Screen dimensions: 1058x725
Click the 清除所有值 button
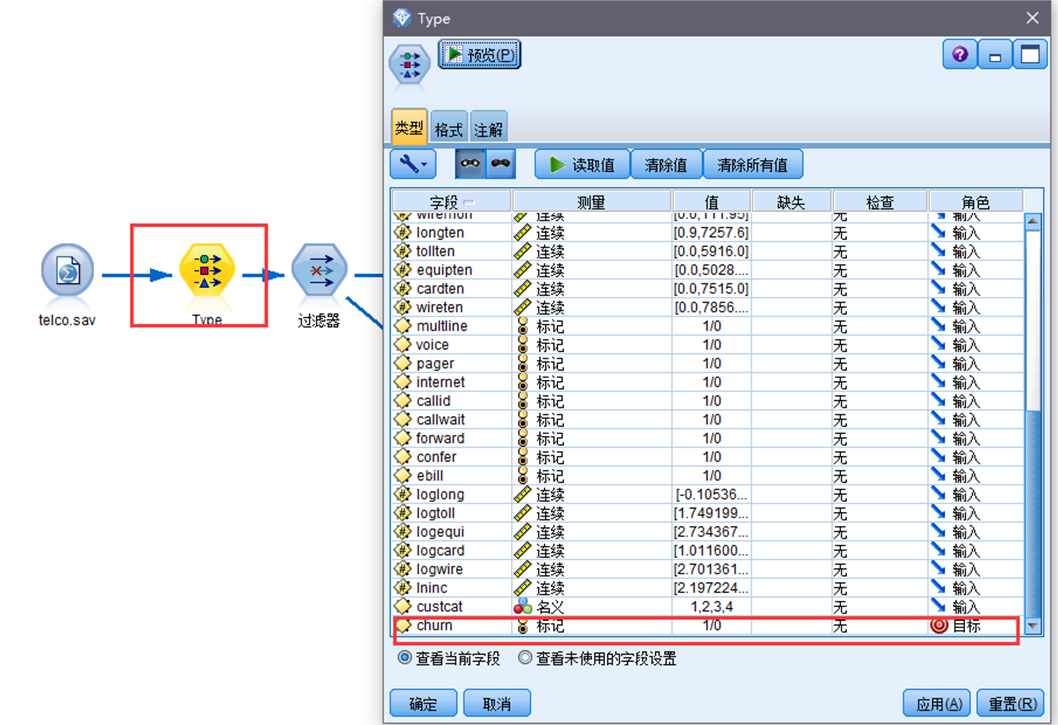click(x=752, y=165)
